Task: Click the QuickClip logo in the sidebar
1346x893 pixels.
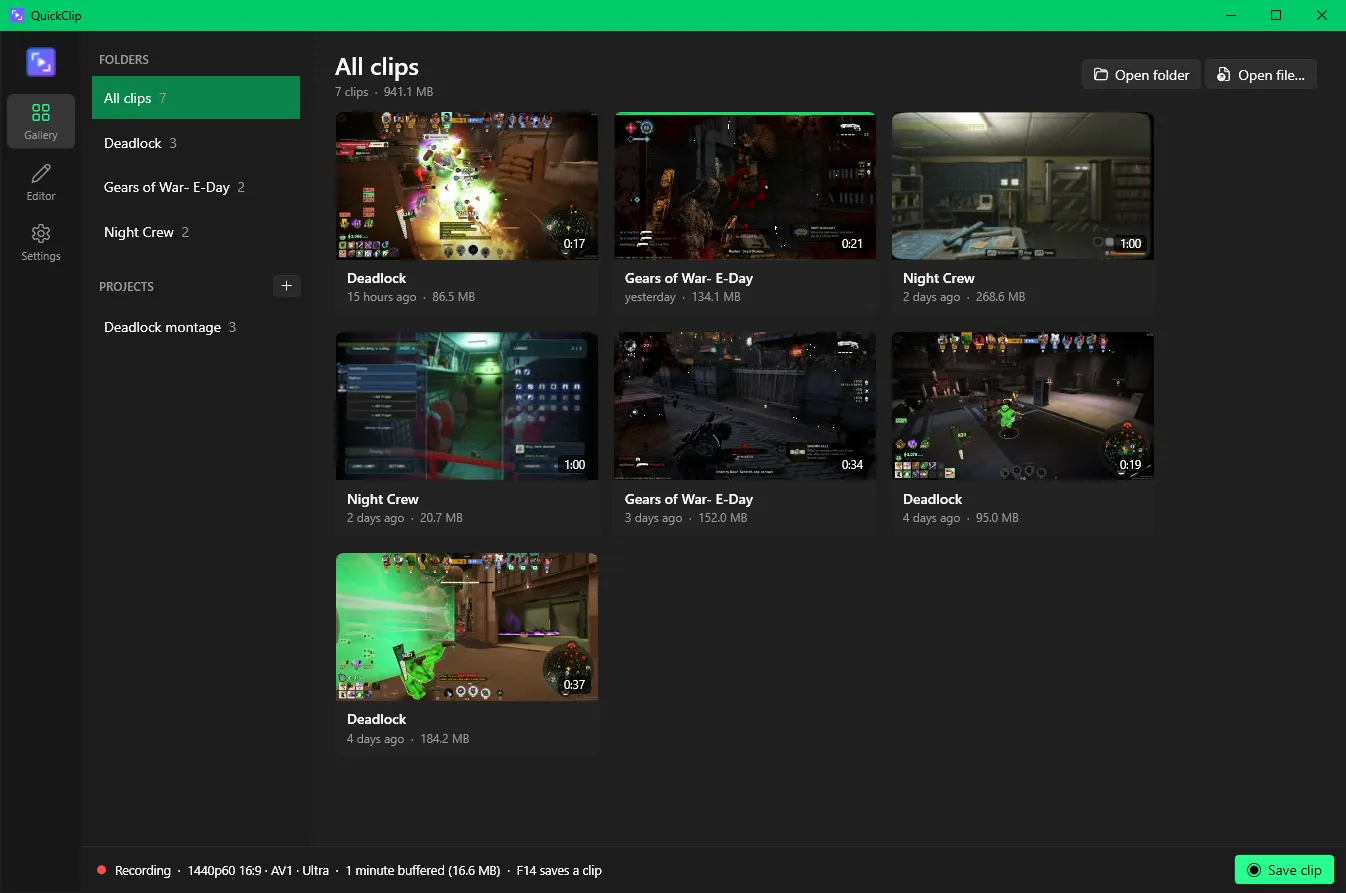Action: (x=41, y=62)
